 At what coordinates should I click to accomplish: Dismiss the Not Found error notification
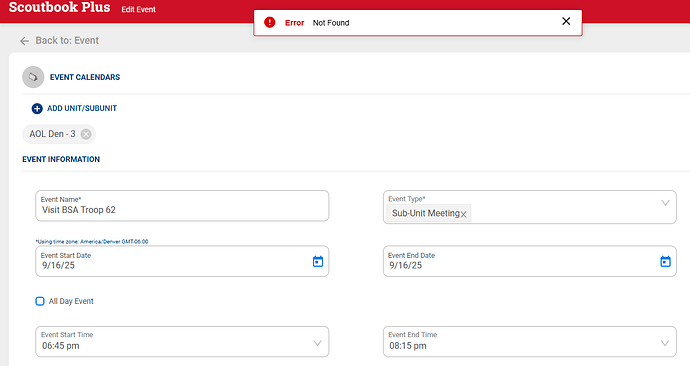[x=566, y=21]
